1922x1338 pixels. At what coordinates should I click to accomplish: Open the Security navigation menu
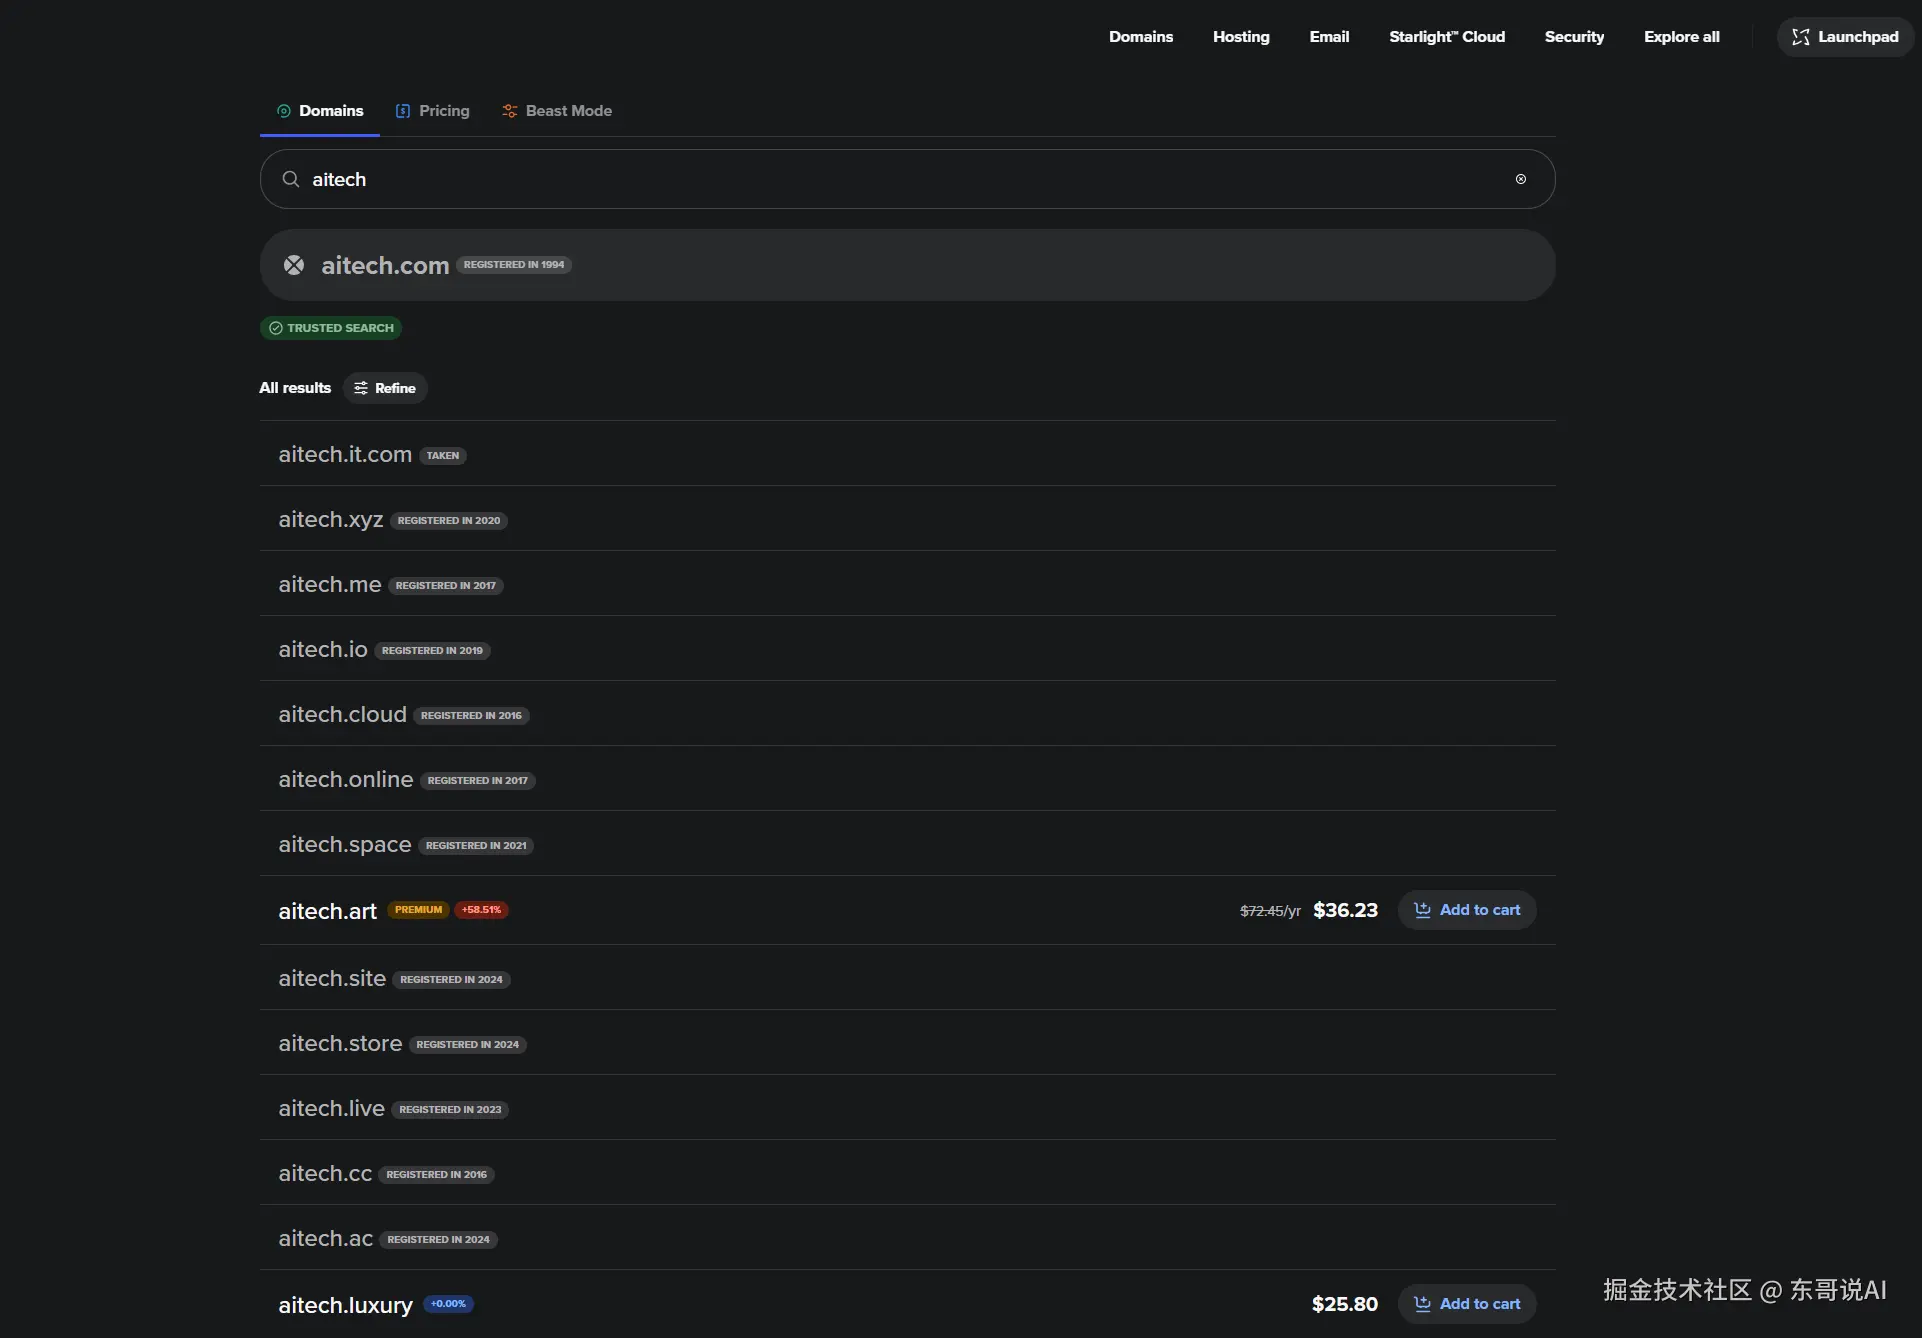tap(1574, 37)
